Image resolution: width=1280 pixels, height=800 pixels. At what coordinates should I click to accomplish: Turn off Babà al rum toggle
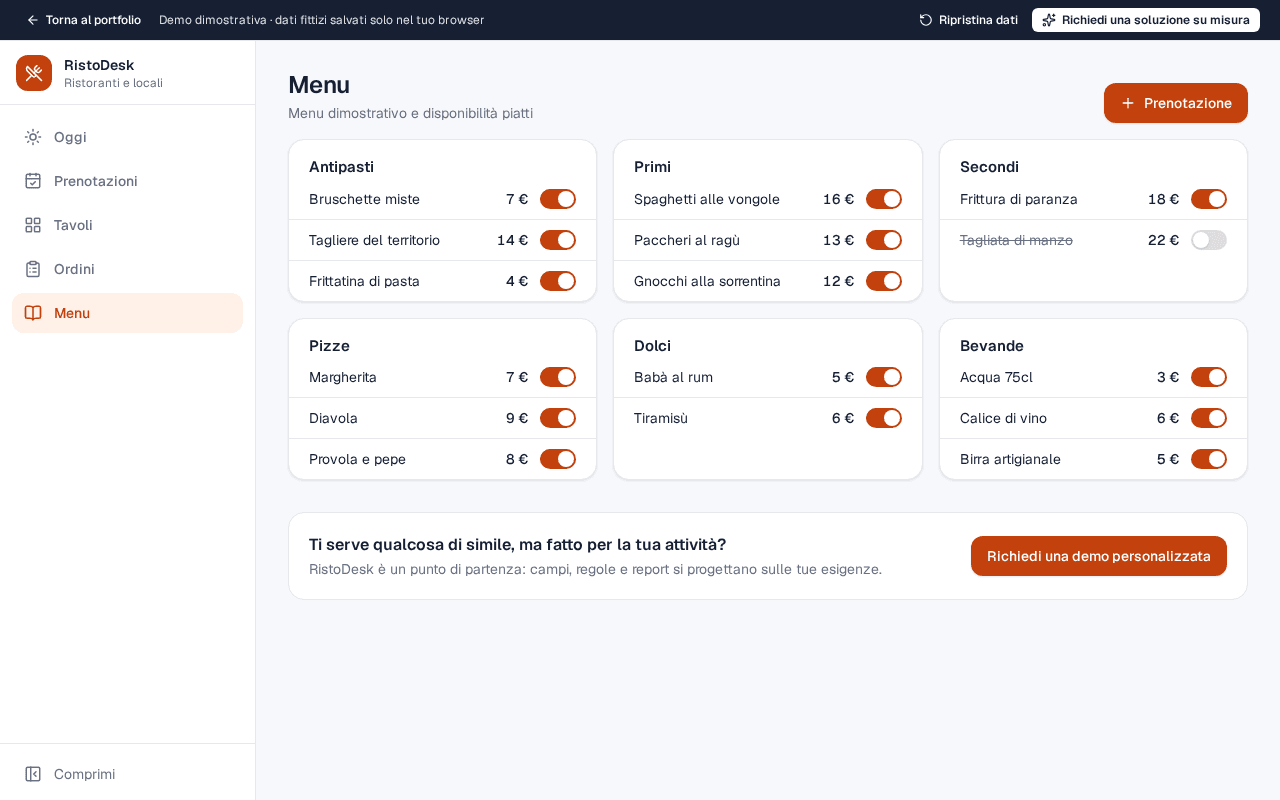[884, 377]
